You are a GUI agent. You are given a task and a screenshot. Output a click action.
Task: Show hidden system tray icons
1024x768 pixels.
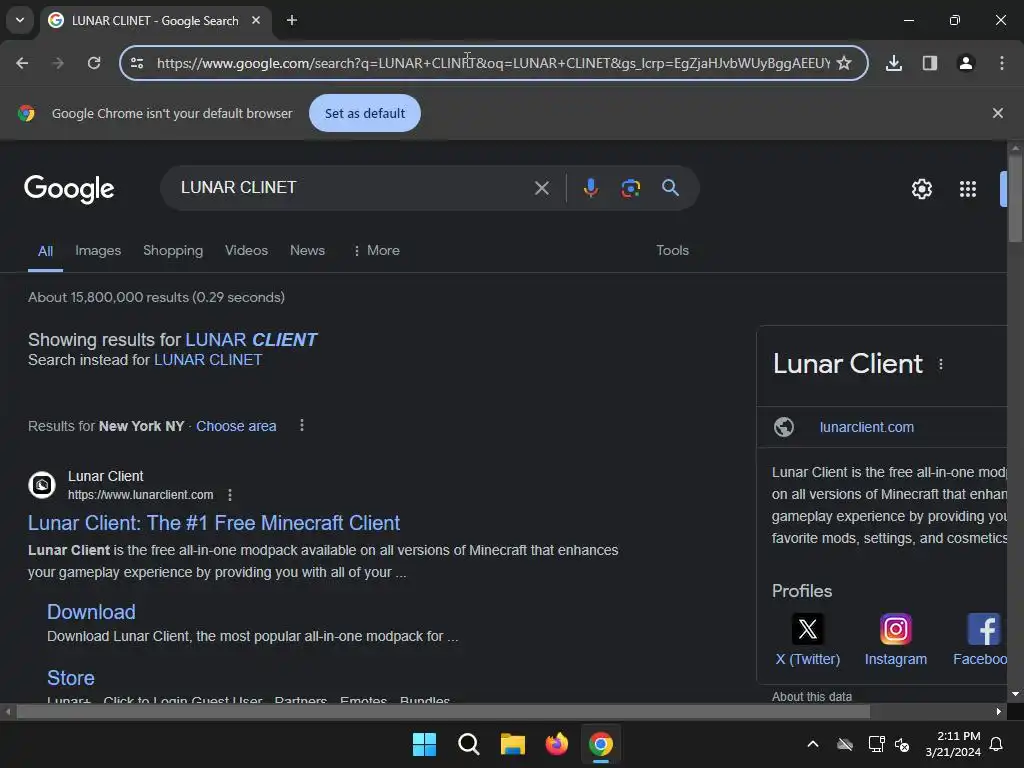[x=812, y=744]
